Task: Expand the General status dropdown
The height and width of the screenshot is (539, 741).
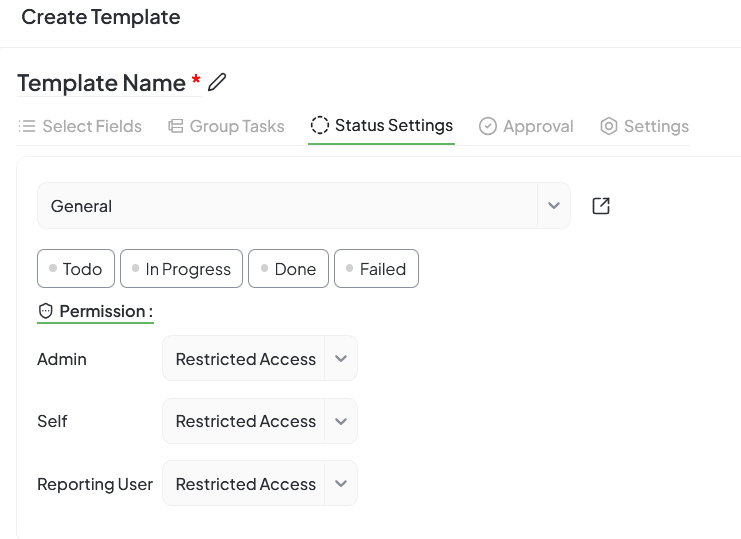Action: point(553,206)
